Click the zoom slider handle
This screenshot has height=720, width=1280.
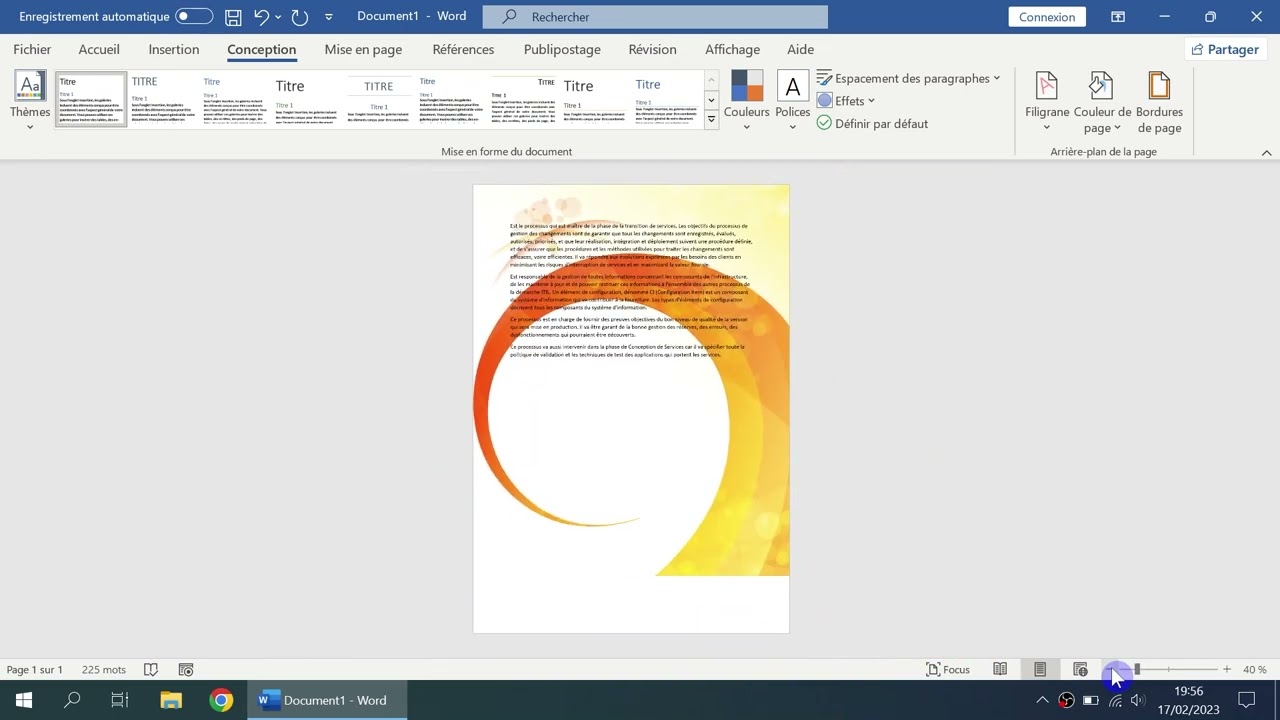click(x=1137, y=669)
